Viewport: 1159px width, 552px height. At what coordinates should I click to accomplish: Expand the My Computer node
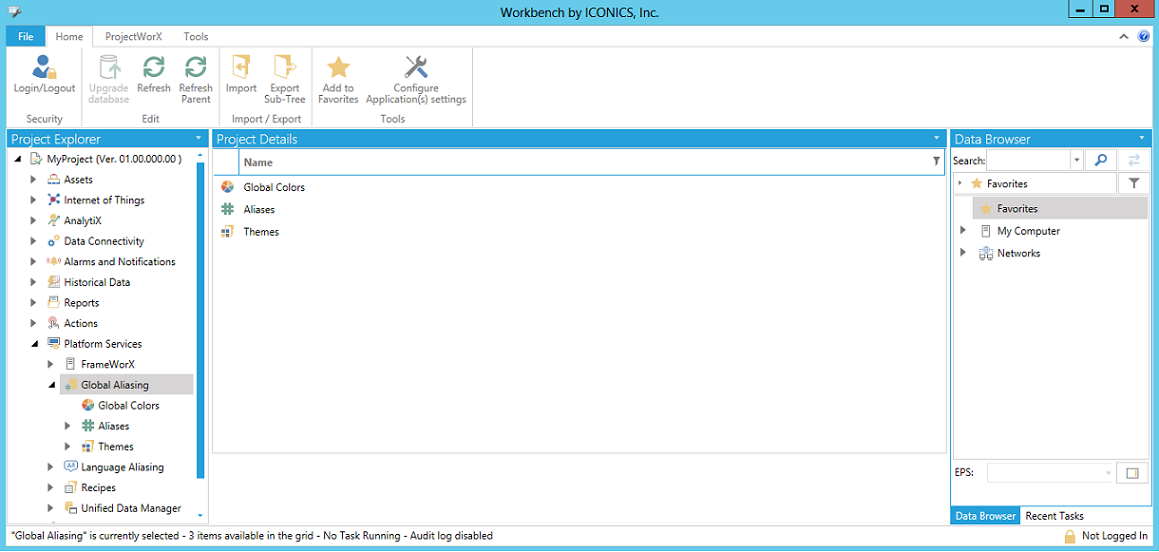963,231
